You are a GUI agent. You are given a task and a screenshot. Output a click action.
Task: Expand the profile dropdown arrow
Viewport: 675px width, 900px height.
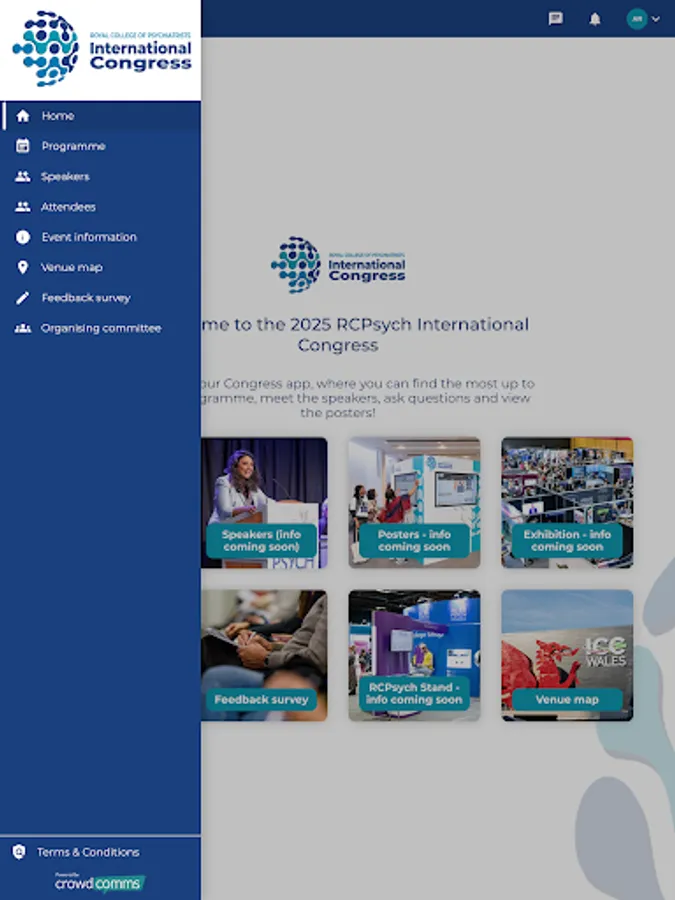click(656, 19)
